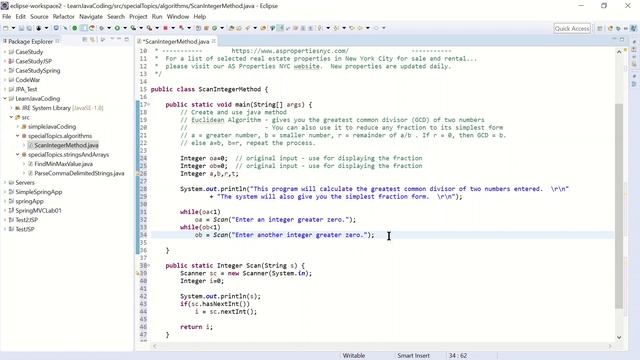Click the editor scroll down arrow
The image size is (640, 360).
click(x=619, y=338)
